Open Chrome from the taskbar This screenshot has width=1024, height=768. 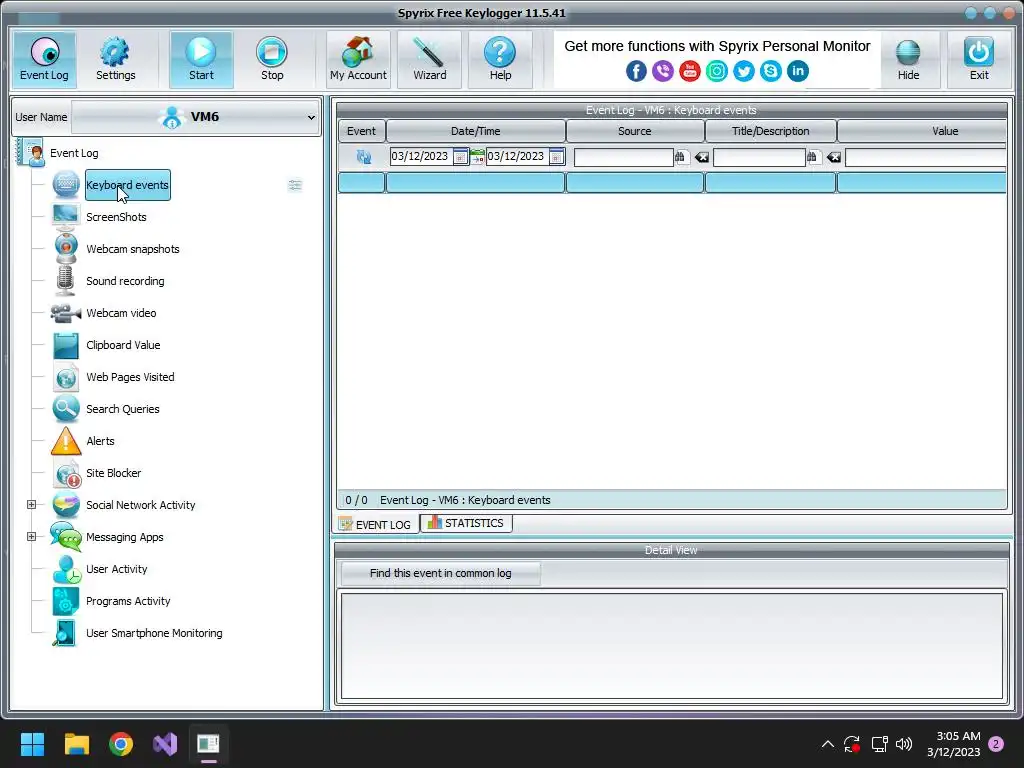click(121, 744)
